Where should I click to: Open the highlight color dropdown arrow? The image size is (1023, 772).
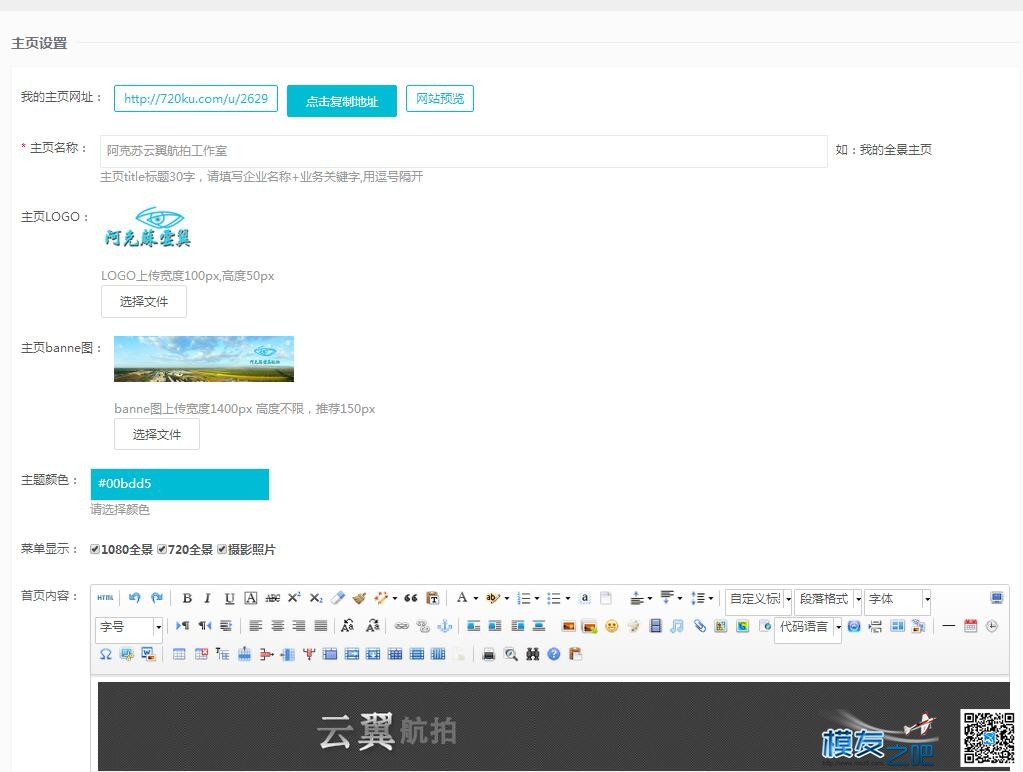506,598
